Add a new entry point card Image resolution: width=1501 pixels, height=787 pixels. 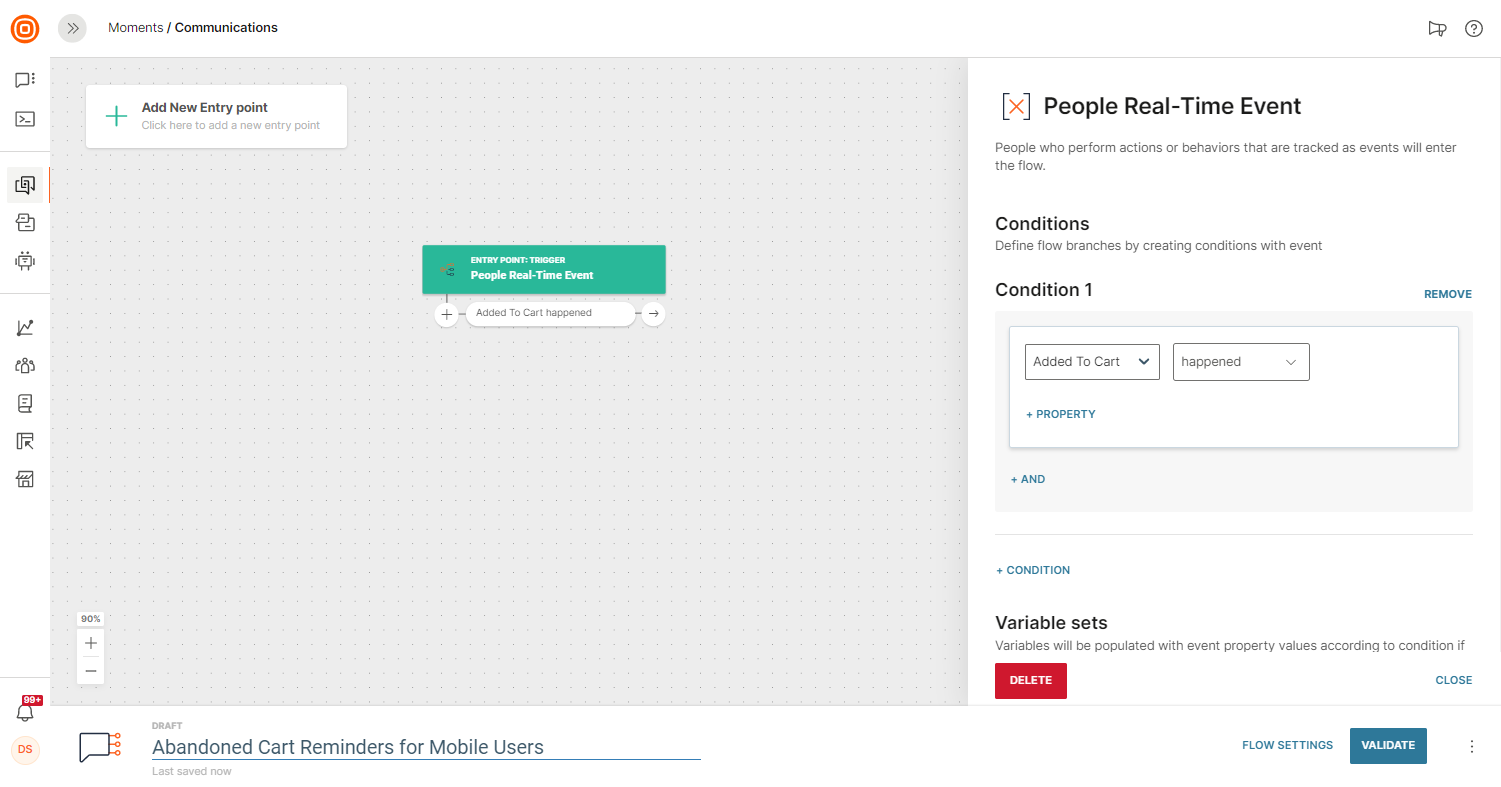pos(216,116)
